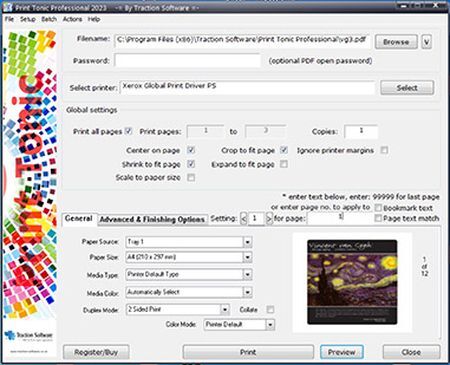Click the Print Tonic colorful banner

30,173
